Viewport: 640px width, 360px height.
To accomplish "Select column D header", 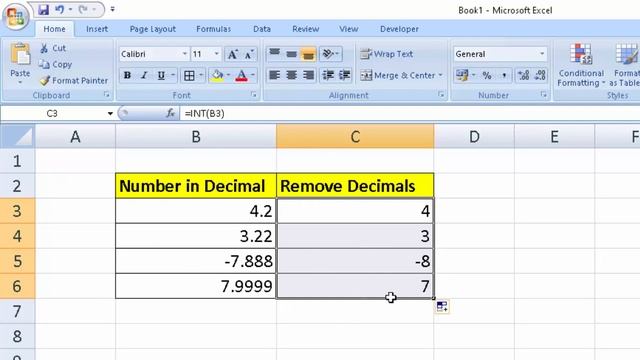I will coord(474,136).
